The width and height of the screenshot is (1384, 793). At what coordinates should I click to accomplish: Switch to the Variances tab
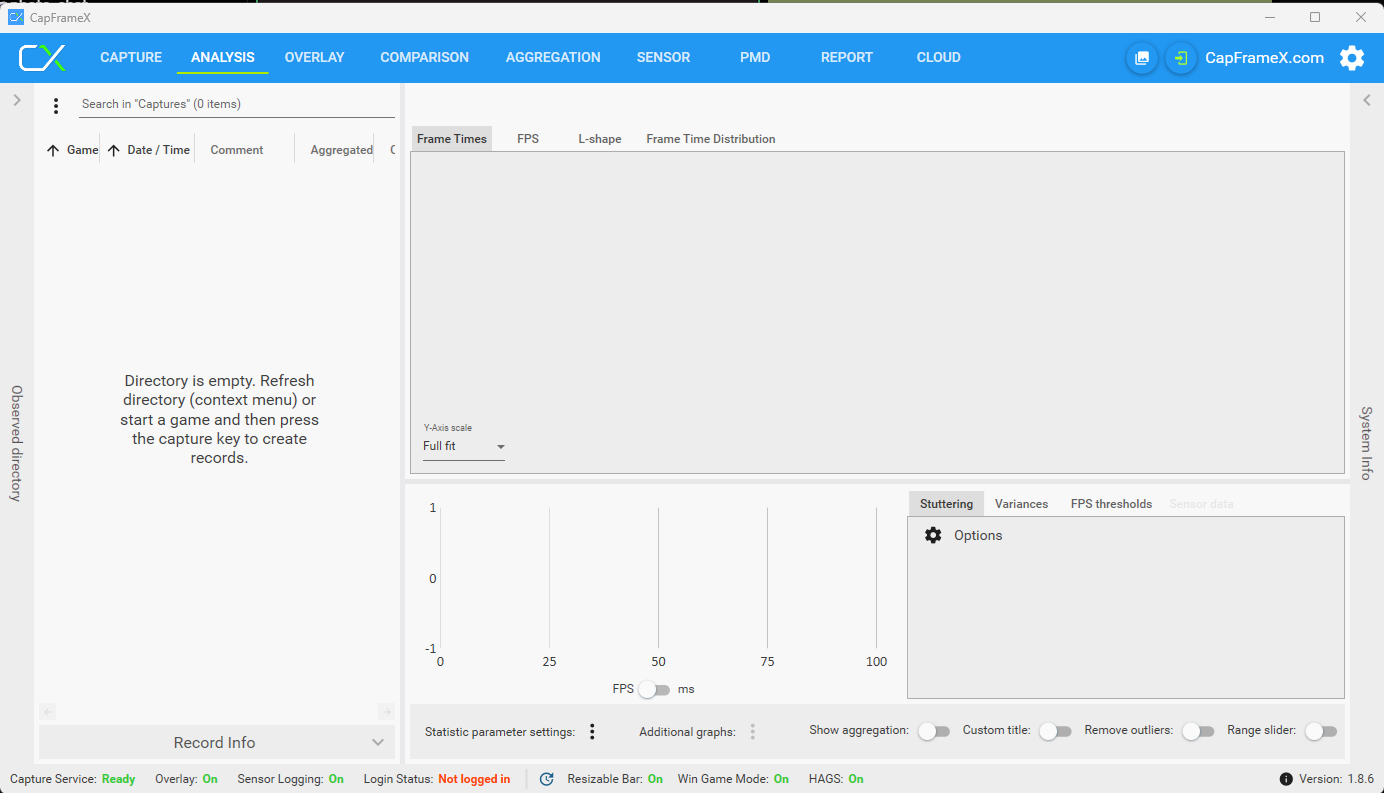click(1021, 504)
